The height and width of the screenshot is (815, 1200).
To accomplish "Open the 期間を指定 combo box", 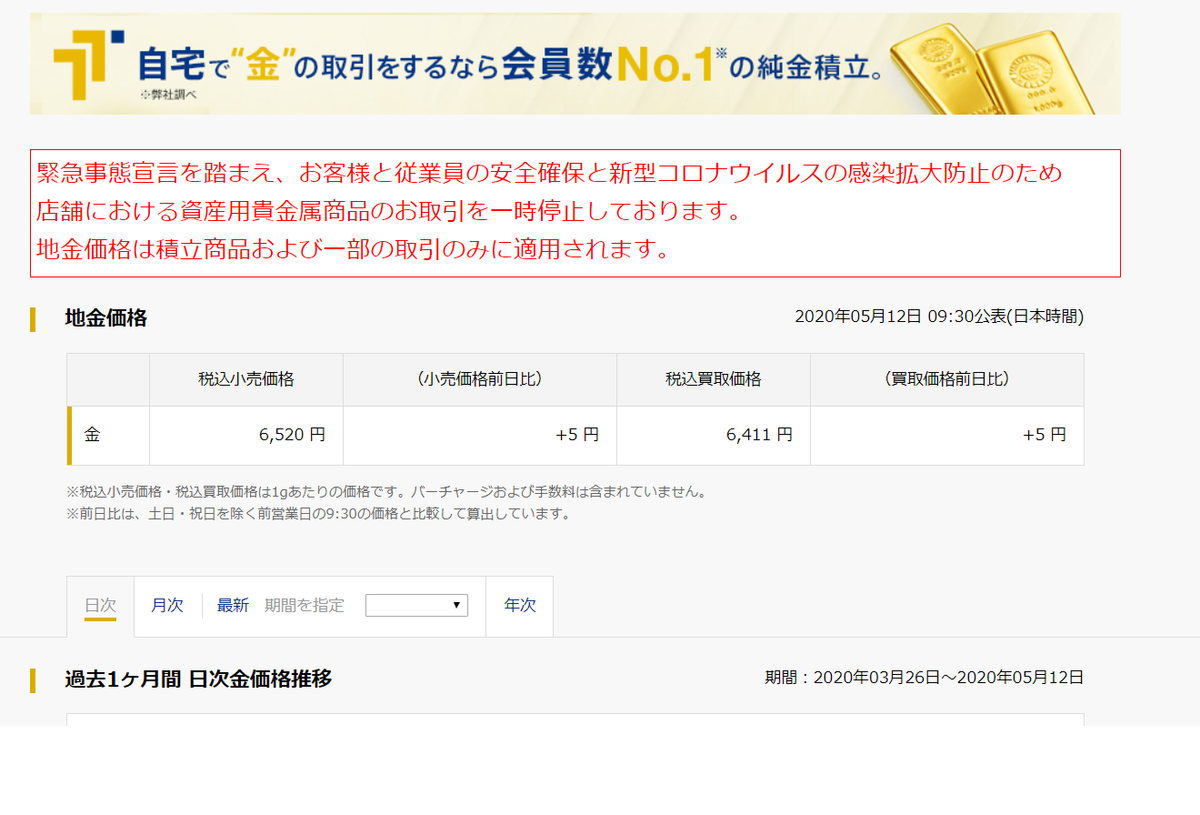I will point(417,604).
